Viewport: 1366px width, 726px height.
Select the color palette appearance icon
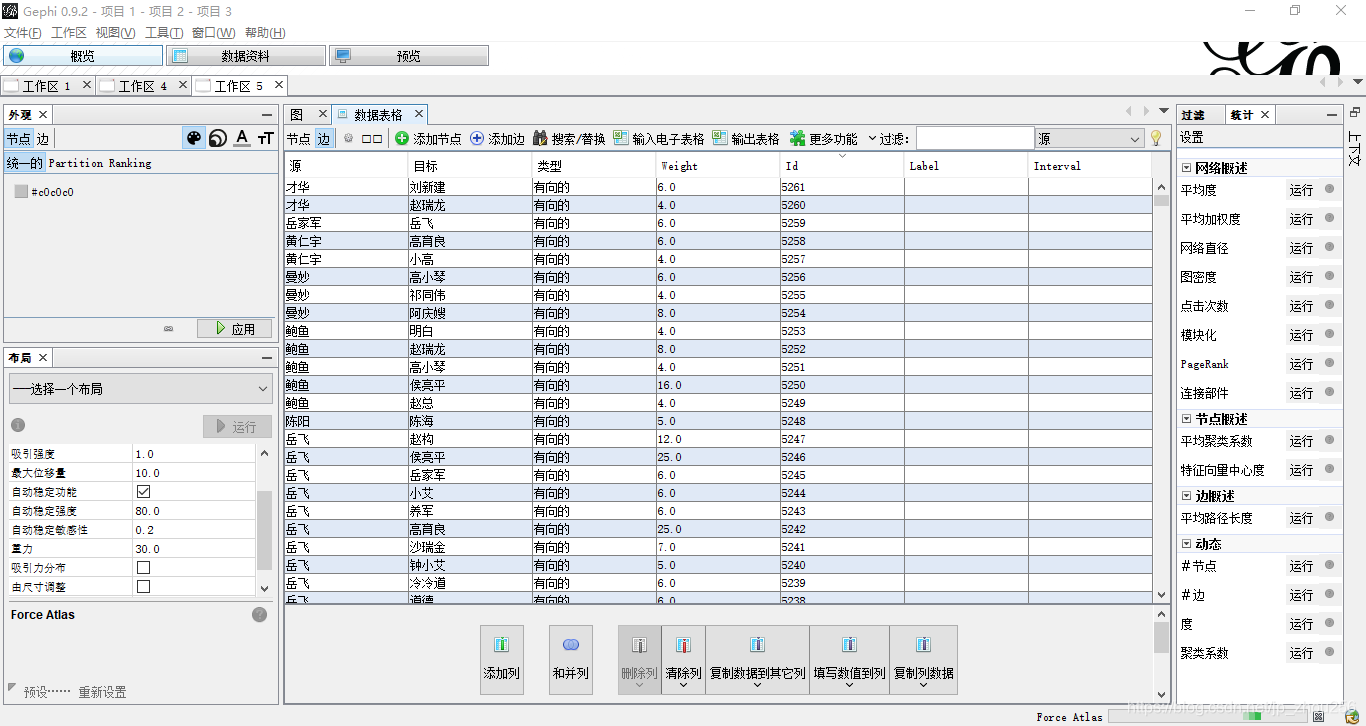tap(194, 139)
